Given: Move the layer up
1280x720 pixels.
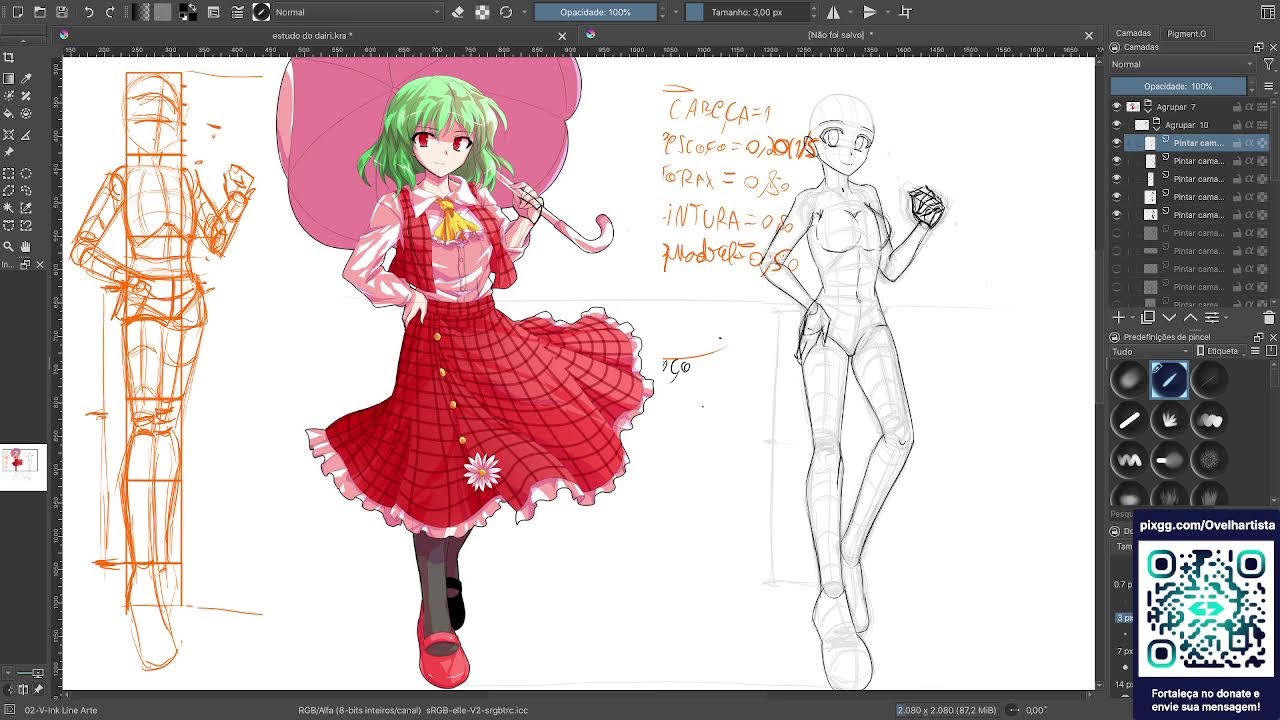Looking at the screenshot, I should [1190, 317].
